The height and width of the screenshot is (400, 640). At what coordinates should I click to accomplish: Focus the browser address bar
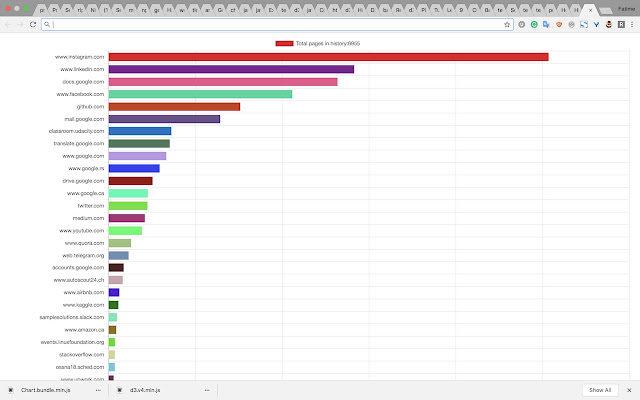pos(278,24)
